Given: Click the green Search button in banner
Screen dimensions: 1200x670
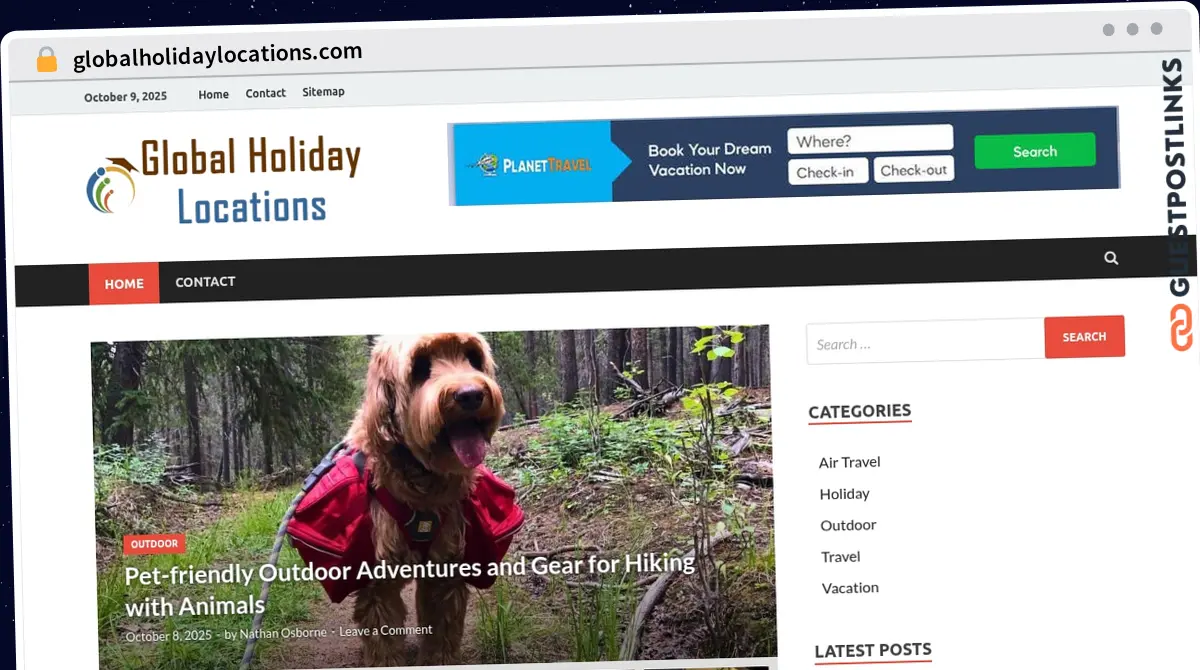Looking at the screenshot, I should [1034, 151].
